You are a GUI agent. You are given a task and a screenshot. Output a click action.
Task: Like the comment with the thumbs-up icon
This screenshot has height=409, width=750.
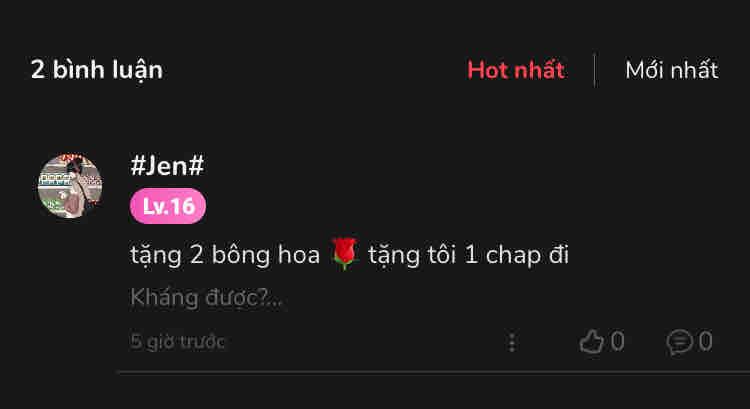(x=591, y=342)
